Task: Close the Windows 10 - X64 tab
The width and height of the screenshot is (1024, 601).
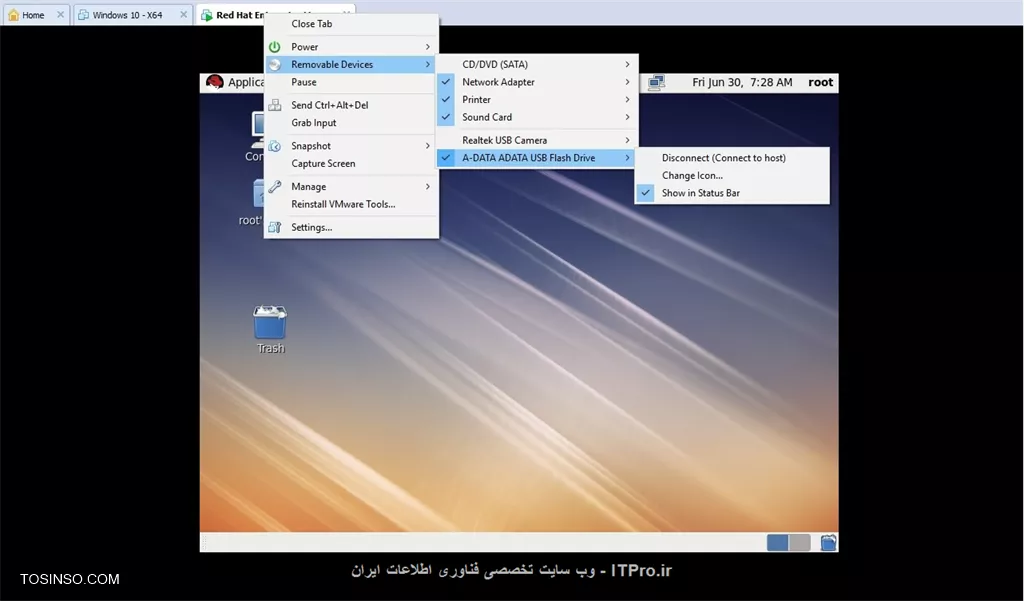Action: (x=184, y=15)
